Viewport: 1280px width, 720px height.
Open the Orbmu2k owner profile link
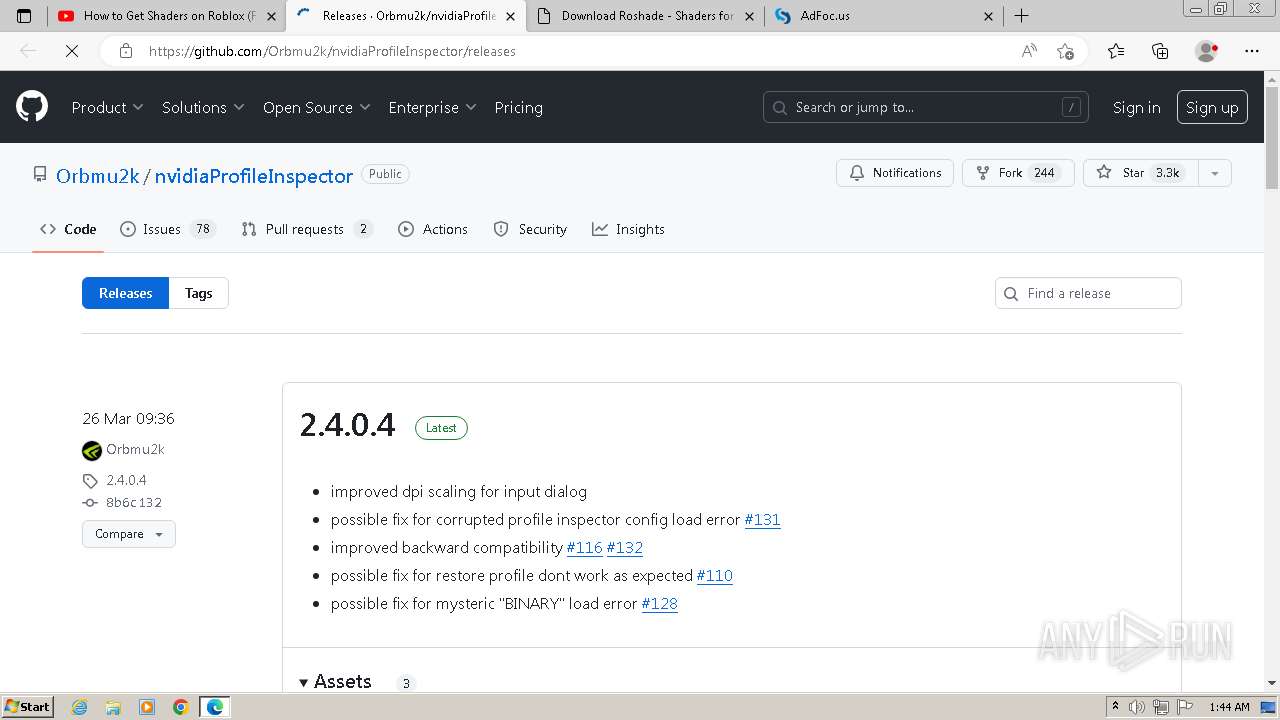98,176
